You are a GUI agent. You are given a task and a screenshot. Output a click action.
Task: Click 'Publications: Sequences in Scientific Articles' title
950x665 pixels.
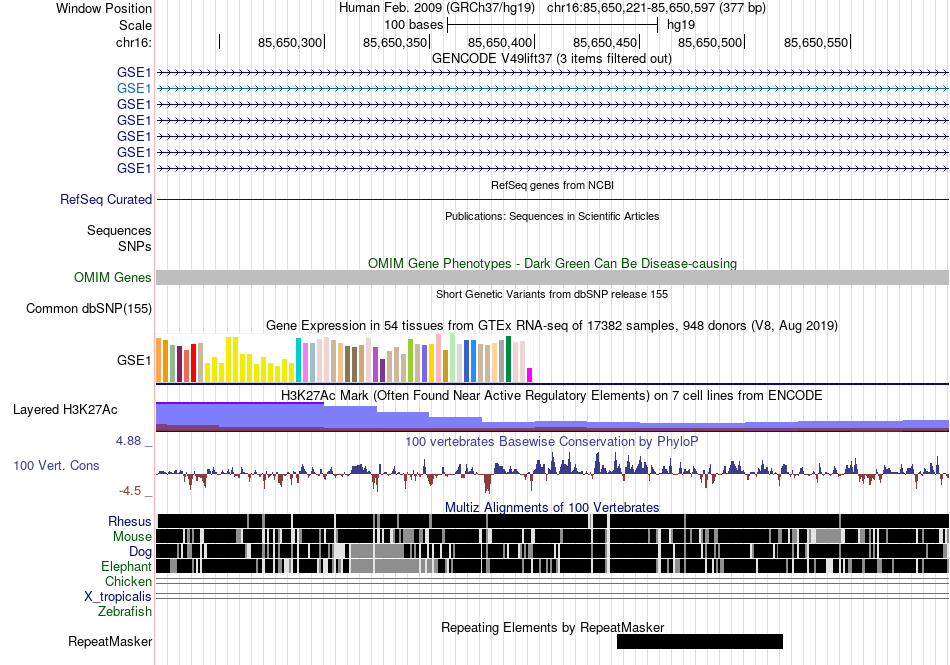(552, 216)
